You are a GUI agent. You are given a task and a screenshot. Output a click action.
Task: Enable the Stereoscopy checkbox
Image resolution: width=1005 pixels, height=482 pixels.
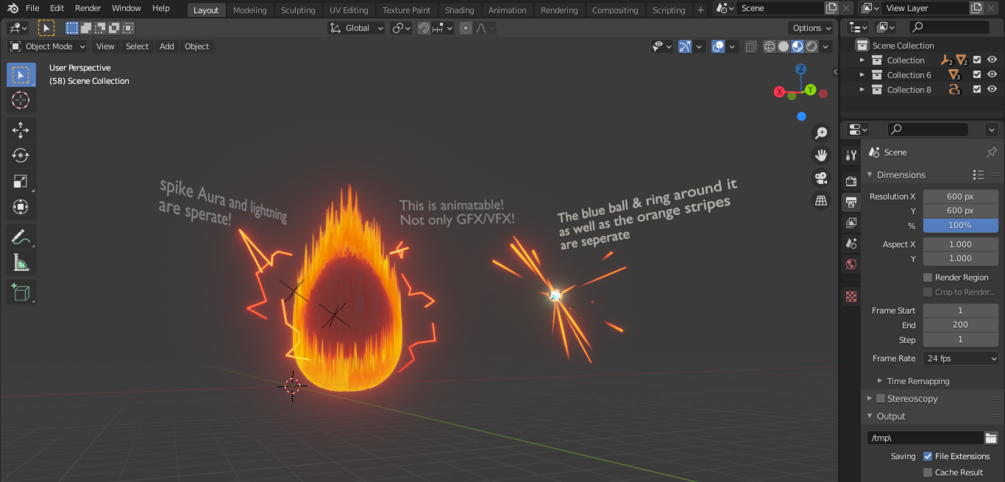pyautogui.click(x=881, y=398)
